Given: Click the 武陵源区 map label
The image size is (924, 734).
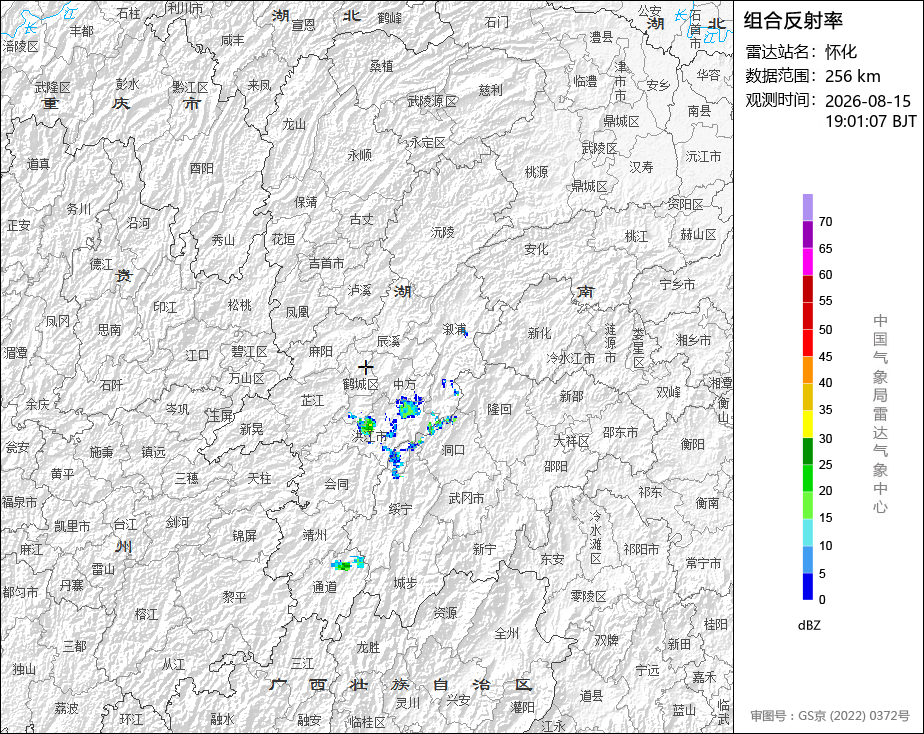Looking at the screenshot, I should [x=433, y=101].
